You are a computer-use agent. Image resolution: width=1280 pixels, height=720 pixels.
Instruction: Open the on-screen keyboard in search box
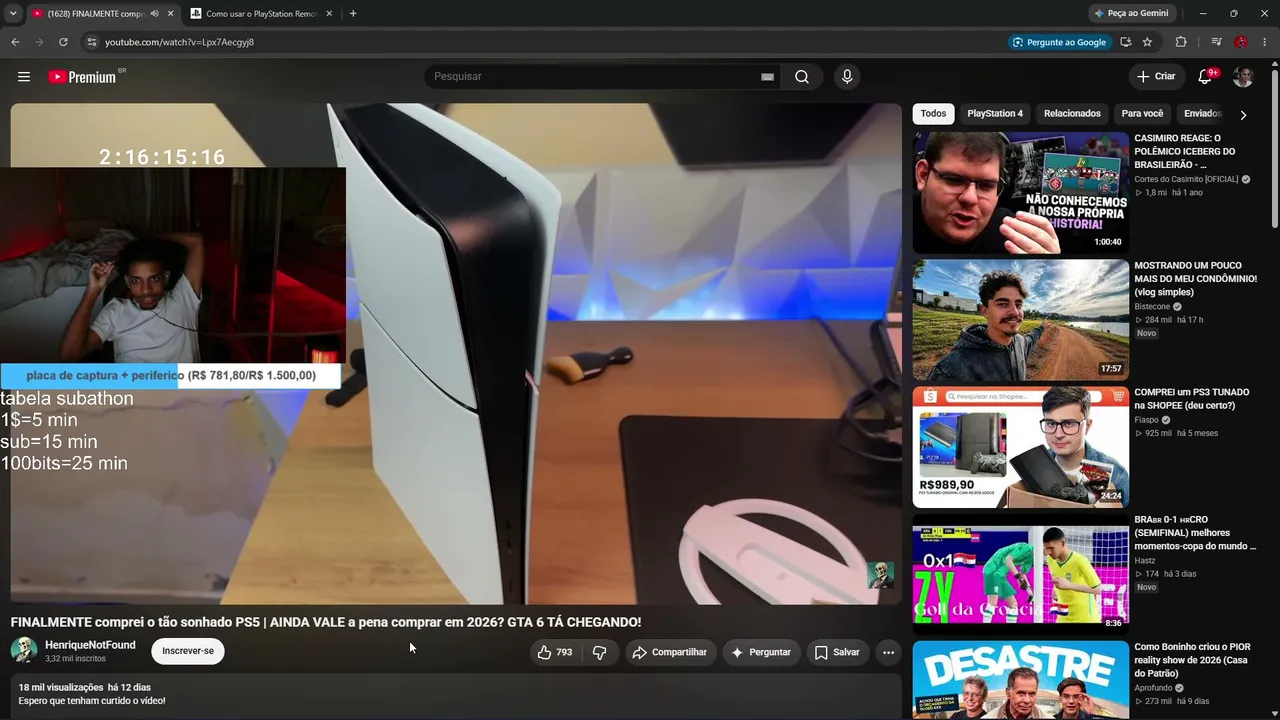(x=767, y=77)
